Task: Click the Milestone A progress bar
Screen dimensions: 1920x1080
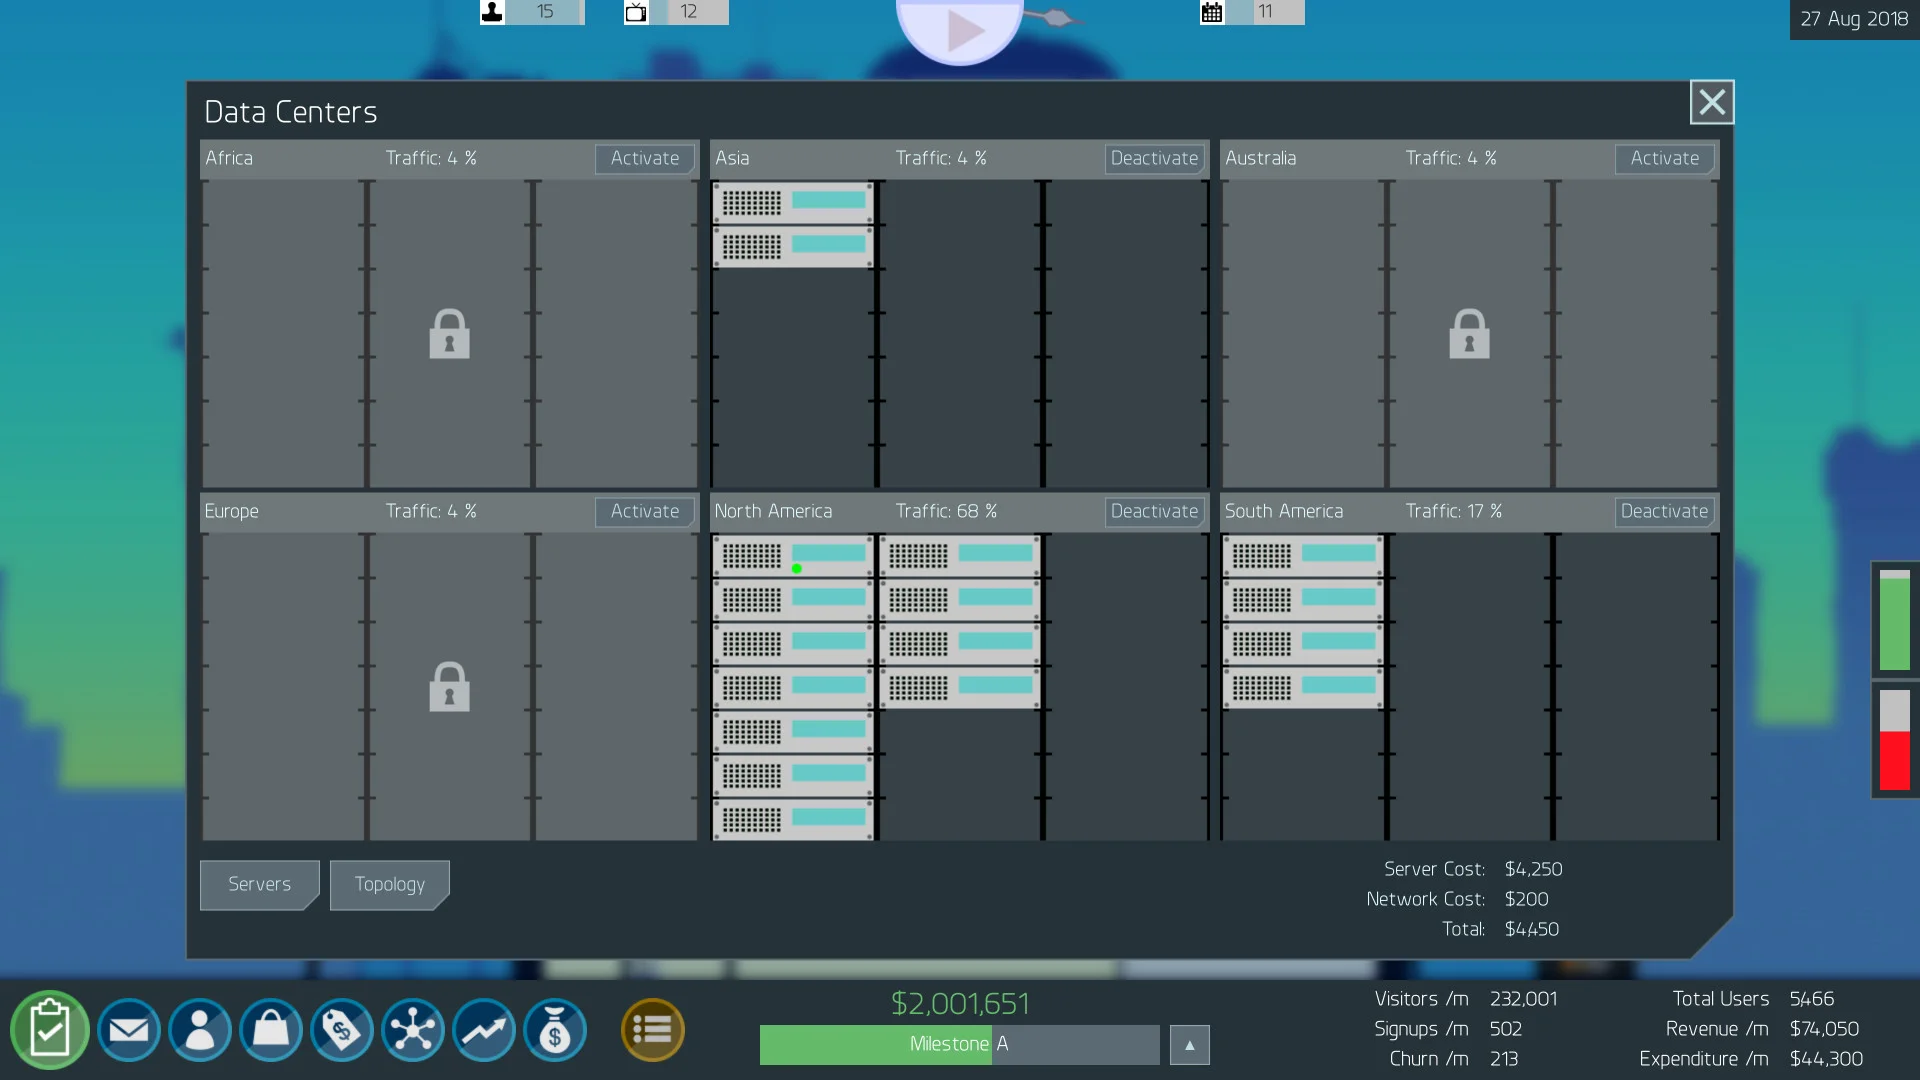Action: click(960, 1045)
